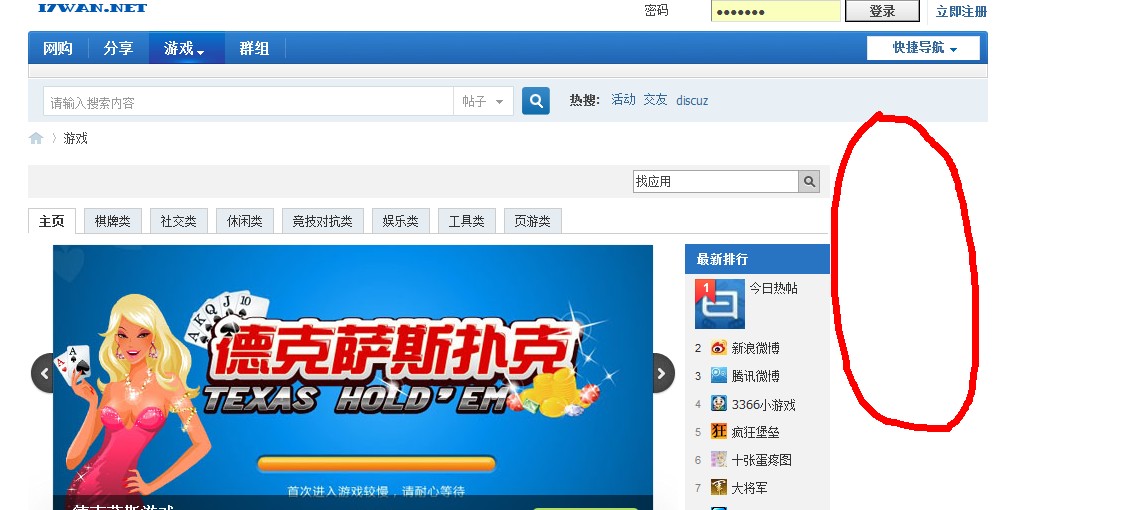Switch to the 棋牌类 tab
This screenshot has width=1139, height=510.
point(113,222)
